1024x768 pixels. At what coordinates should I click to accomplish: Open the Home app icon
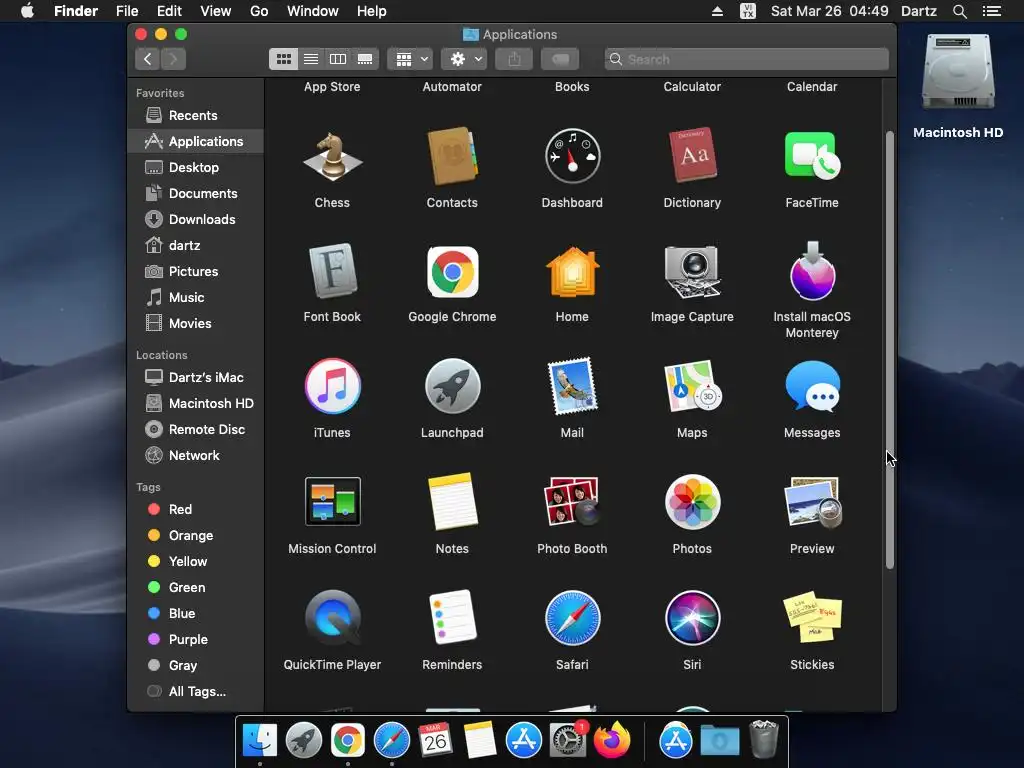[572, 271]
